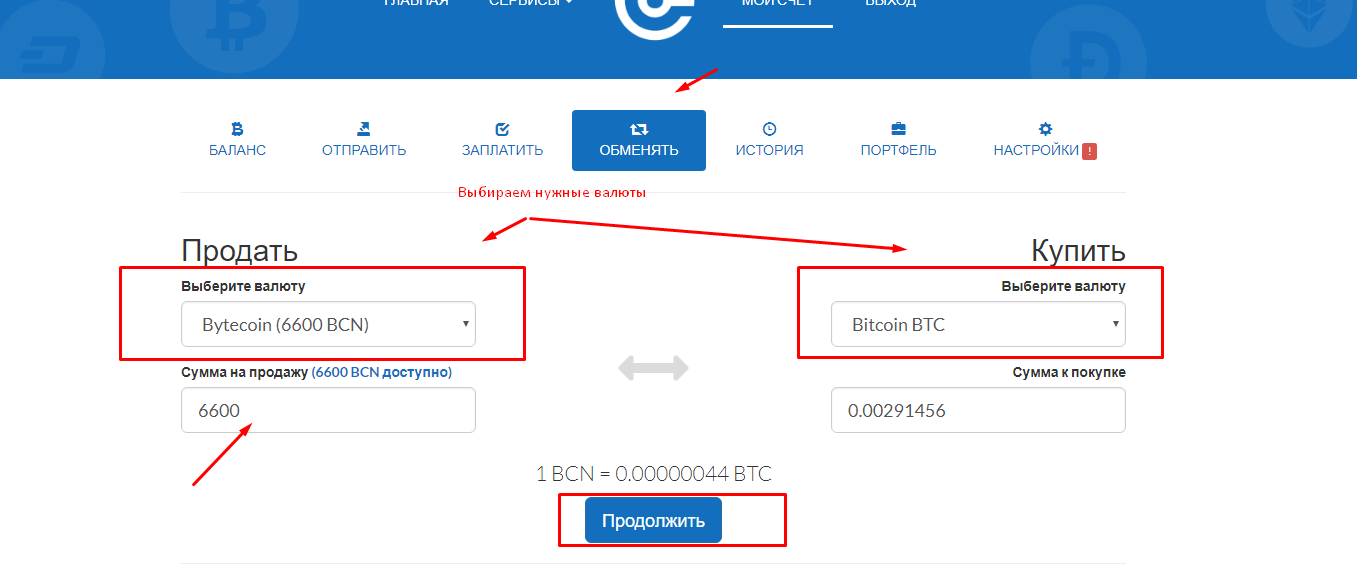
Task: Click the Отправить send icon
Action: pos(364,129)
